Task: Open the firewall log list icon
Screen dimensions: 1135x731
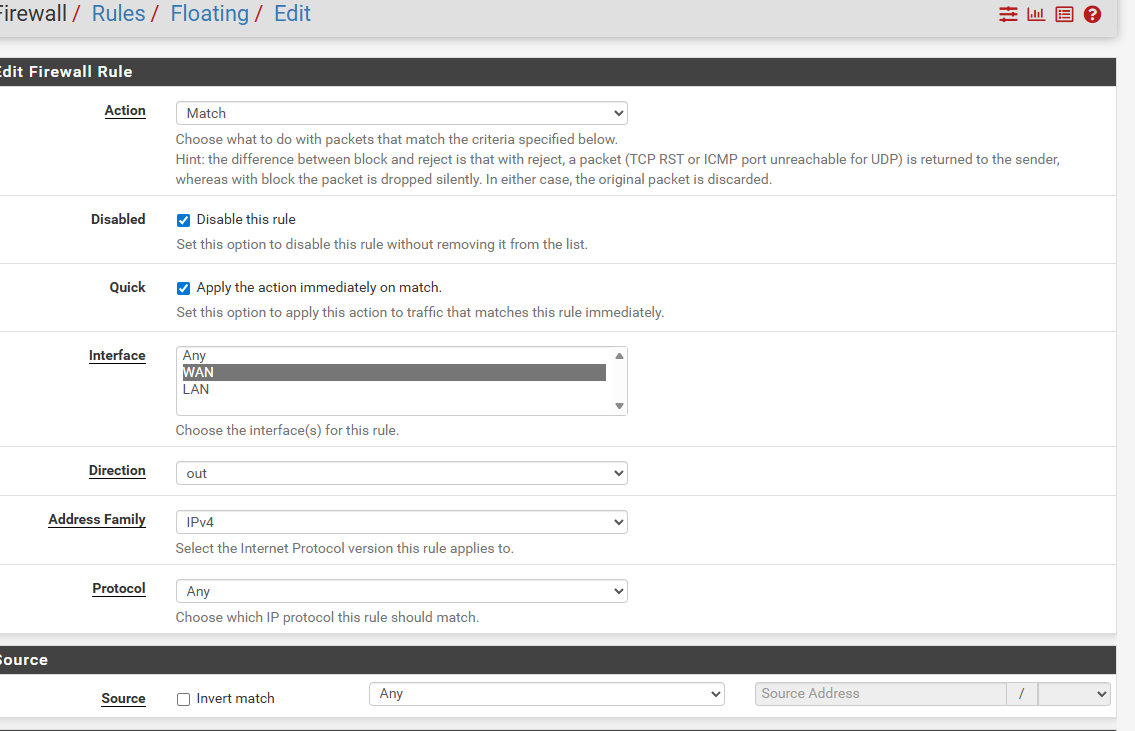Action: (x=1064, y=15)
